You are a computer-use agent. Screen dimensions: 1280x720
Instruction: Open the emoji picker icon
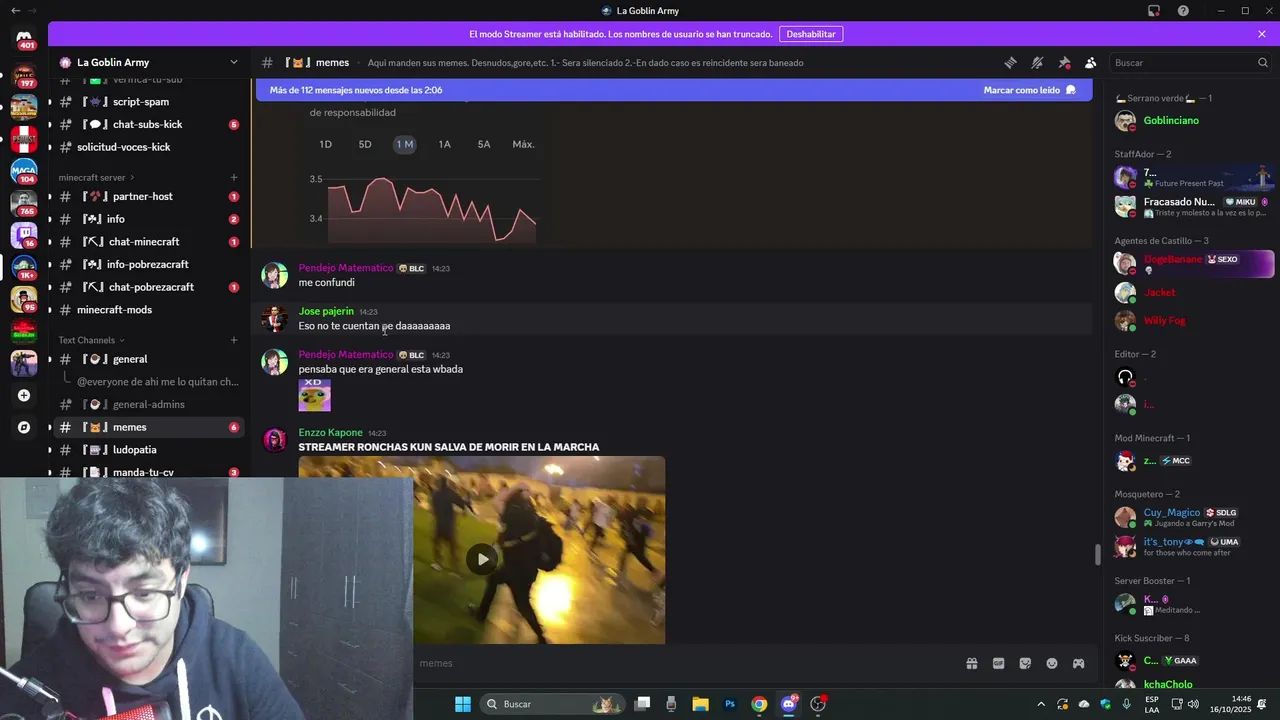pos(1052,663)
